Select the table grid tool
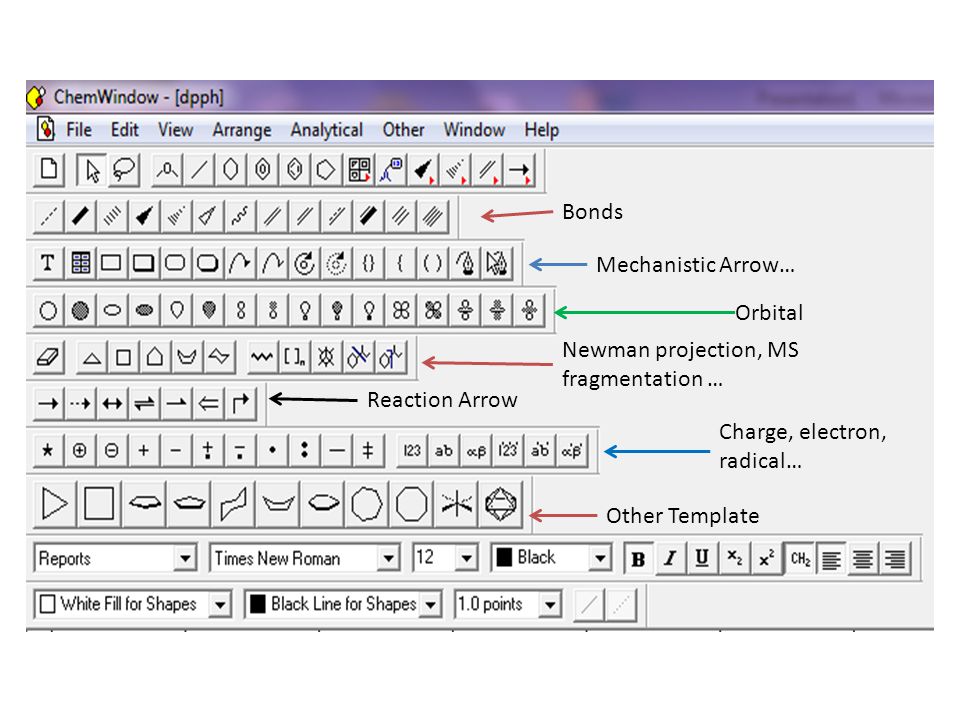Screen dimensions: 960x720 pyautogui.click(x=80, y=263)
